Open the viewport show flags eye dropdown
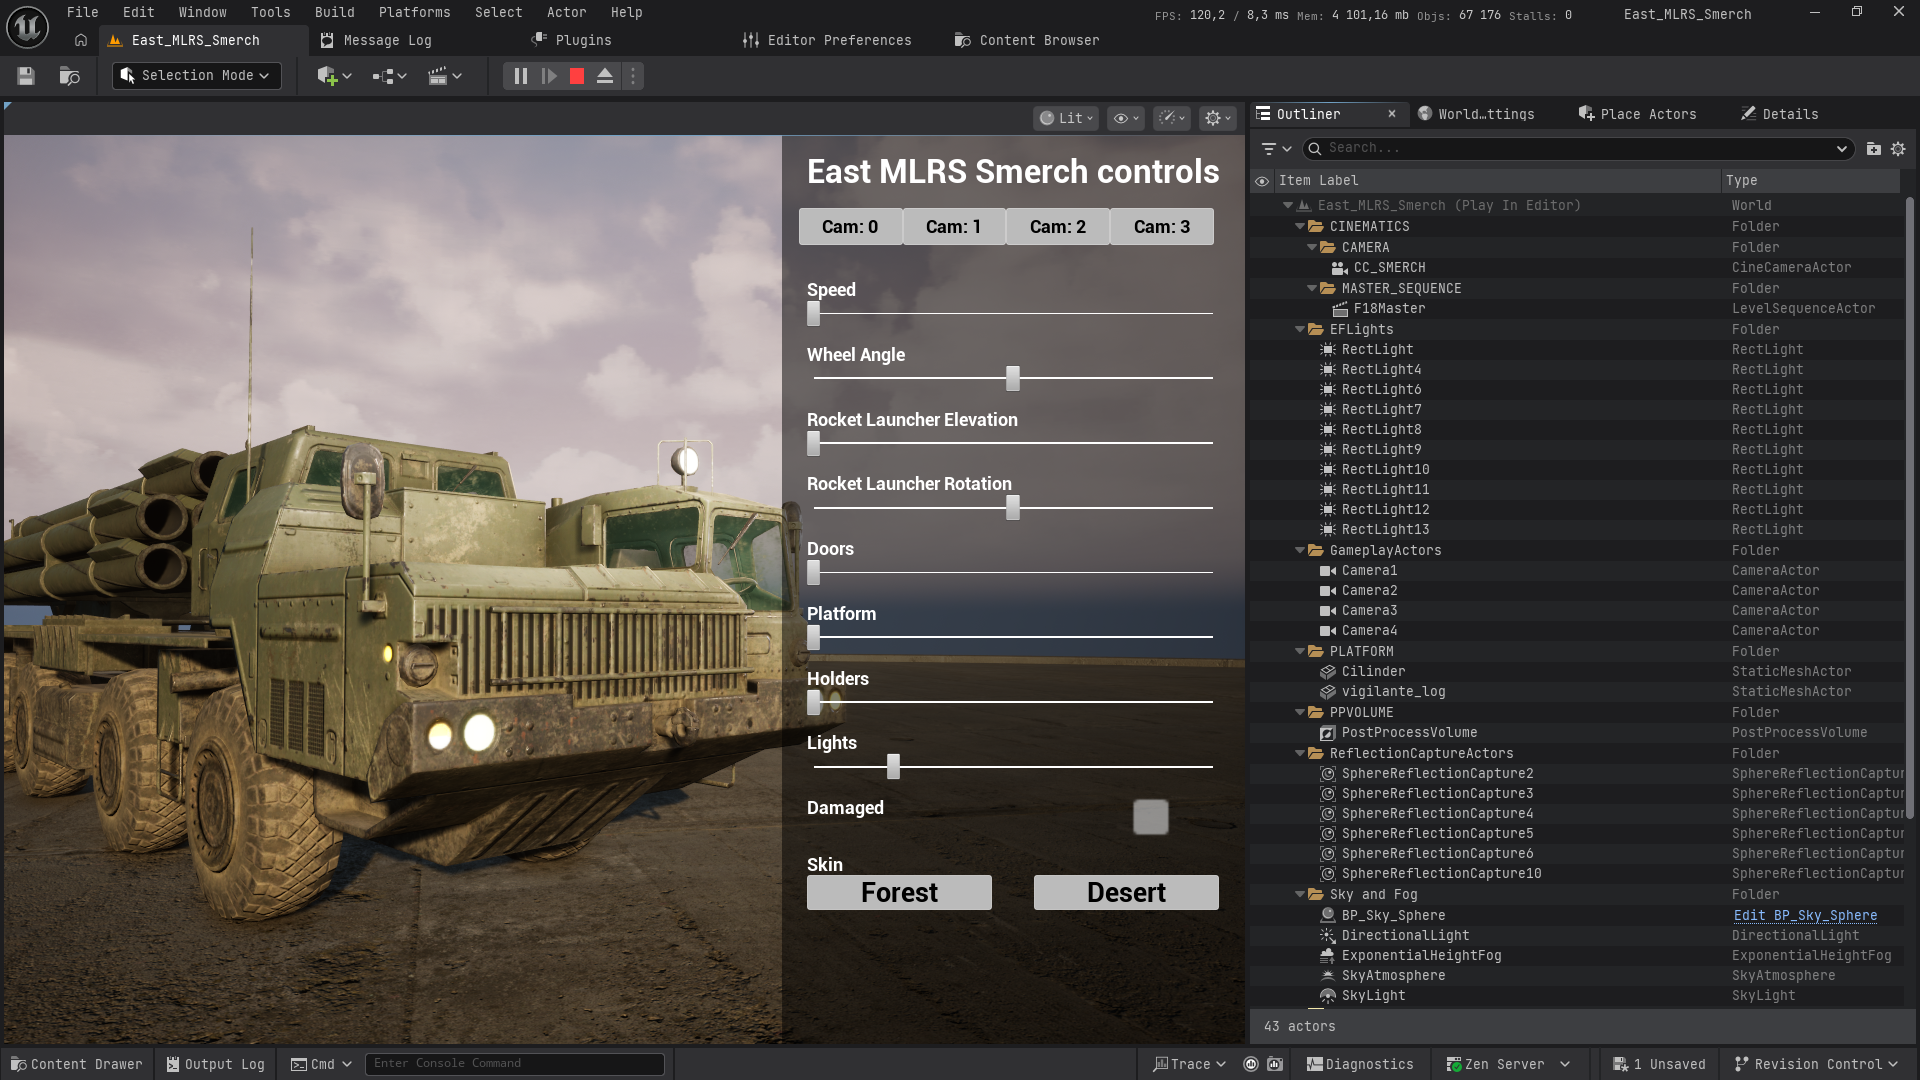Viewport: 1920px width, 1080px height. pyautogui.click(x=1127, y=118)
